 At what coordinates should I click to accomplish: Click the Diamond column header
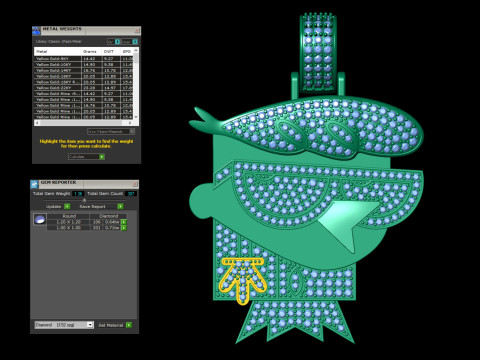click(x=109, y=216)
